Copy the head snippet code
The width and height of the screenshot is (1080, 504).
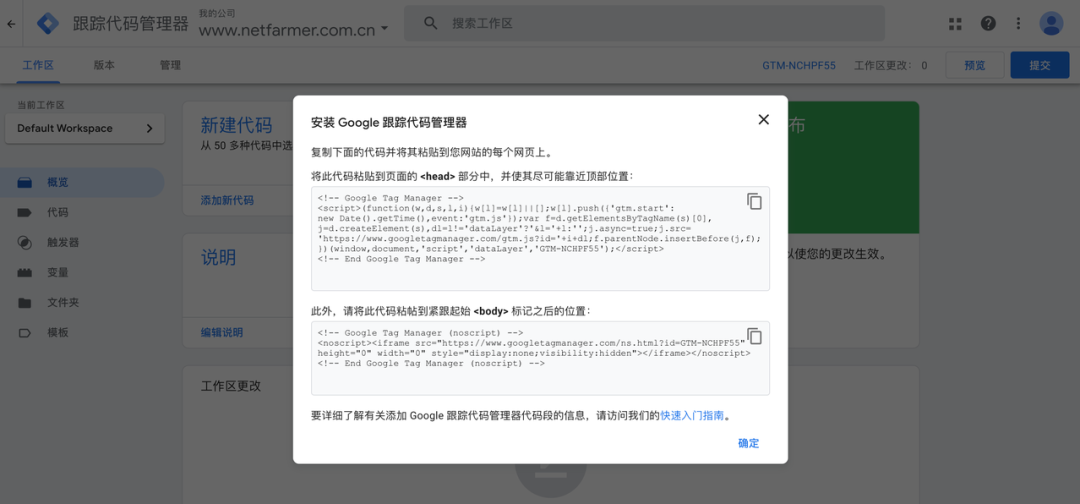click(754, 201)
